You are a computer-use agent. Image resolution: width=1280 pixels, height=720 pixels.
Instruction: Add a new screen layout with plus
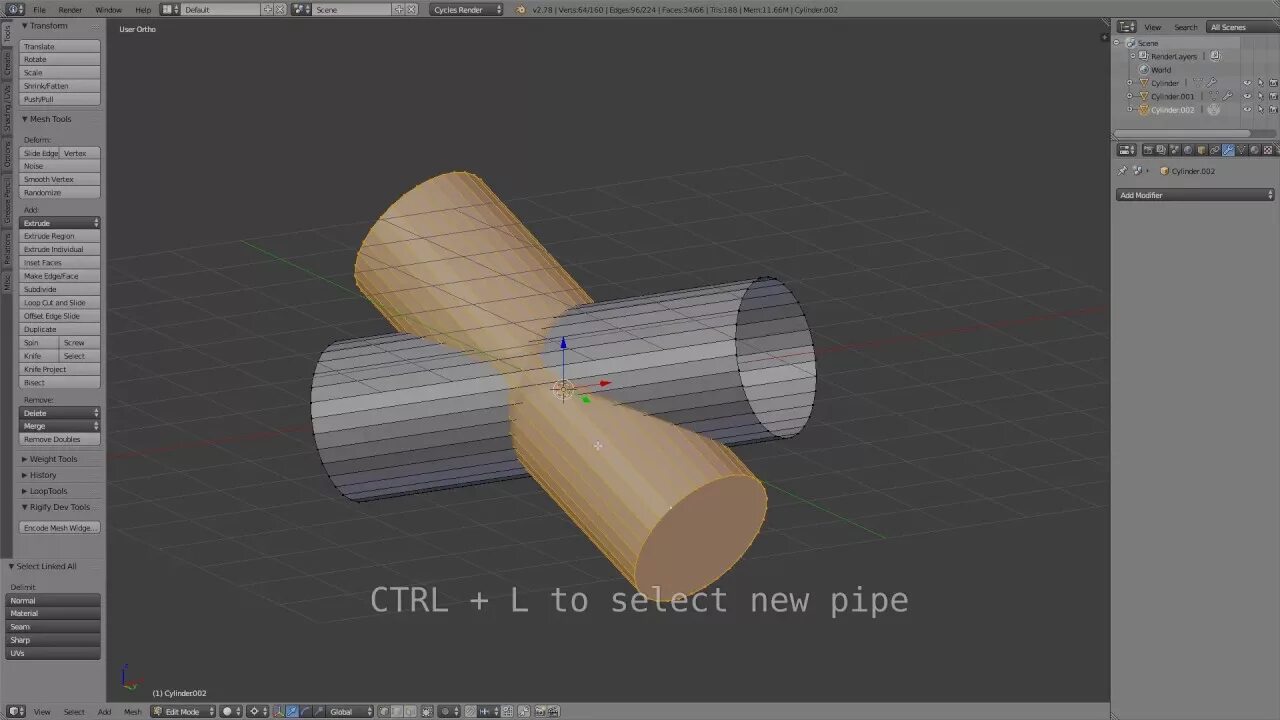(267, 9)
